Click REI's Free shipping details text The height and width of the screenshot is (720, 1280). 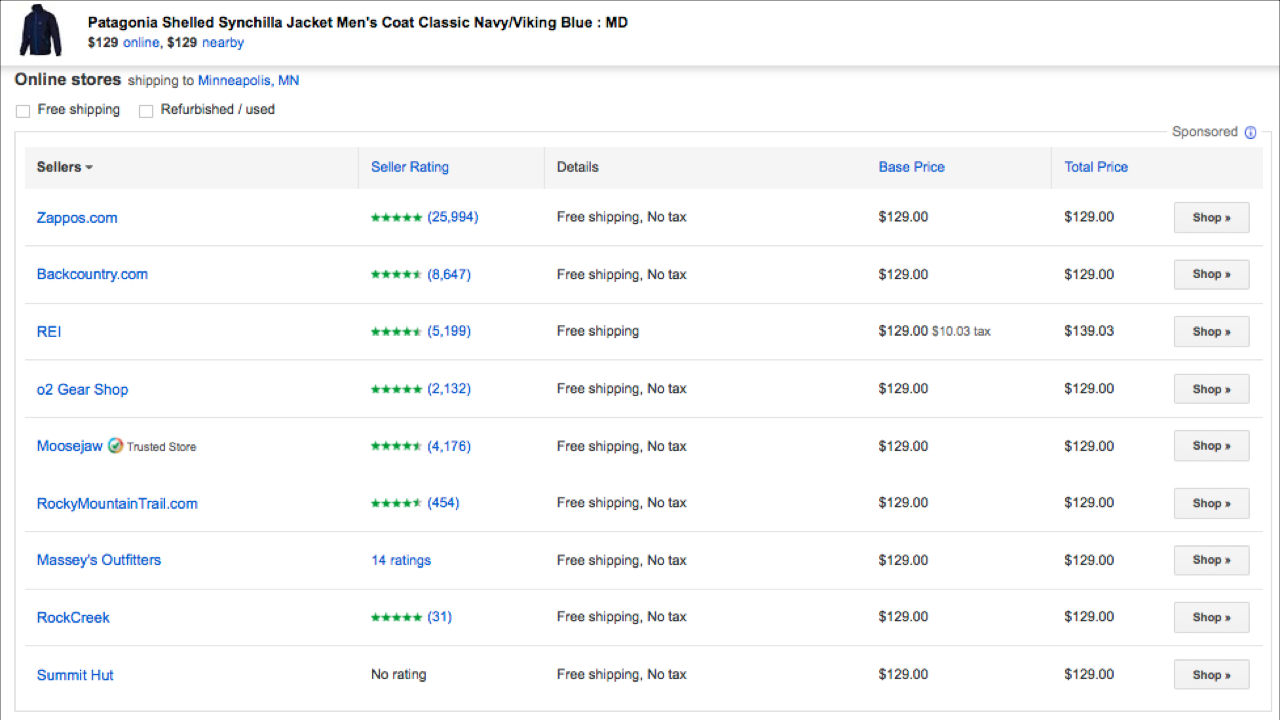click(x=598, y=331)
